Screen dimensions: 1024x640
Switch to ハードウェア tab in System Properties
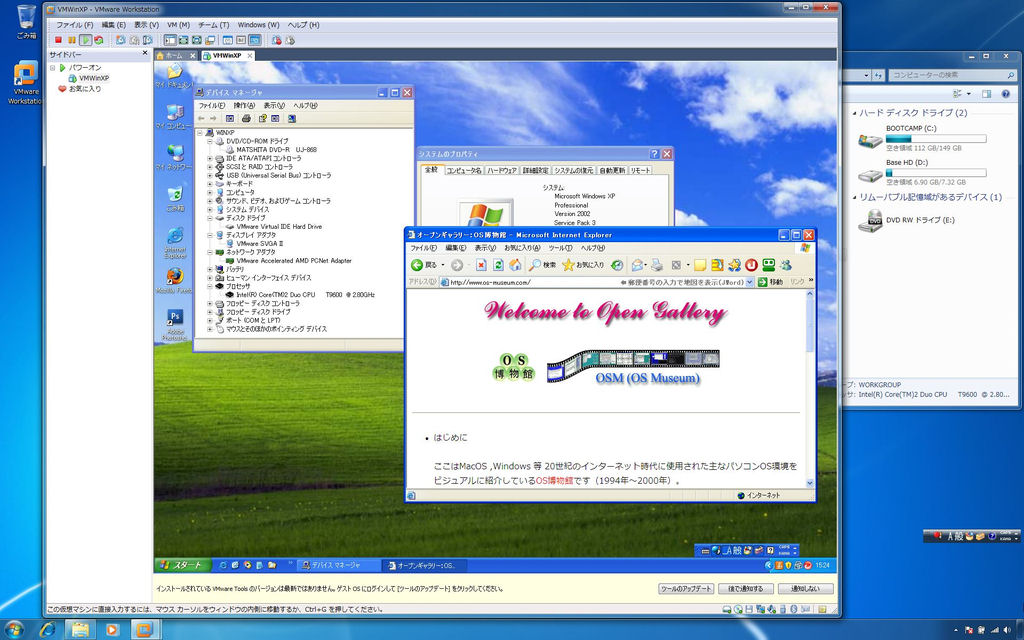point(502,170)
